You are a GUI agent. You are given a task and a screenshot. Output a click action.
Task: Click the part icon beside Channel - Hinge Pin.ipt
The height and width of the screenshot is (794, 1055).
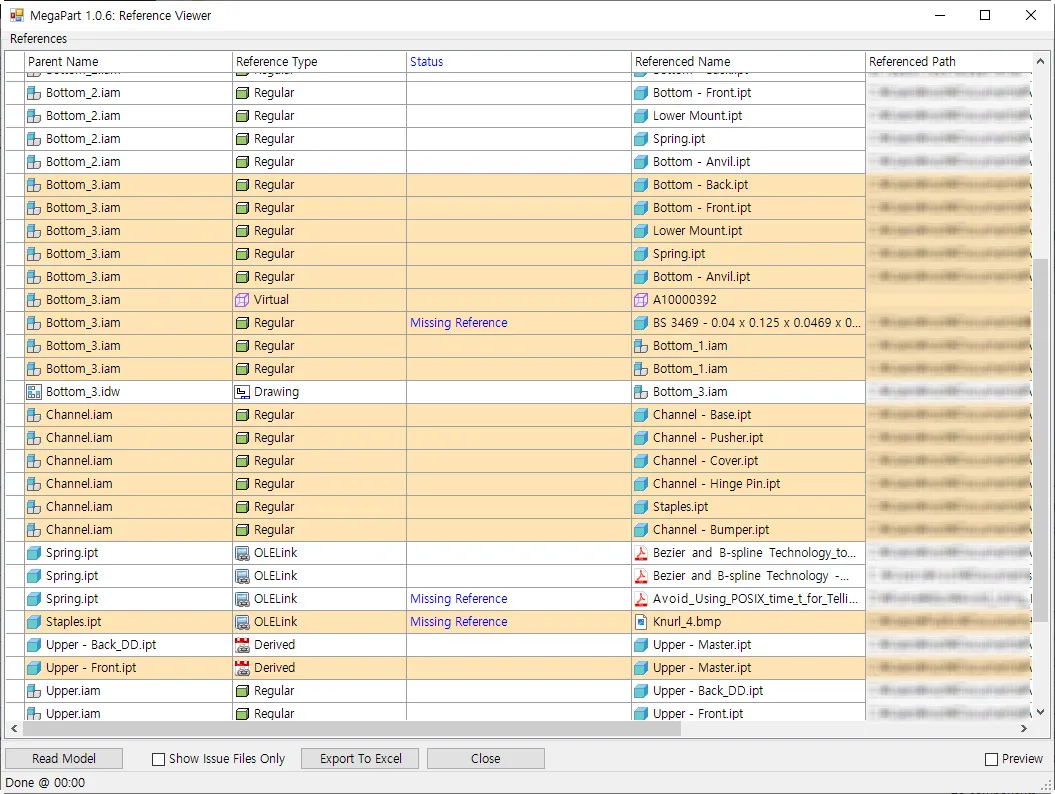(x=641, y=484)
